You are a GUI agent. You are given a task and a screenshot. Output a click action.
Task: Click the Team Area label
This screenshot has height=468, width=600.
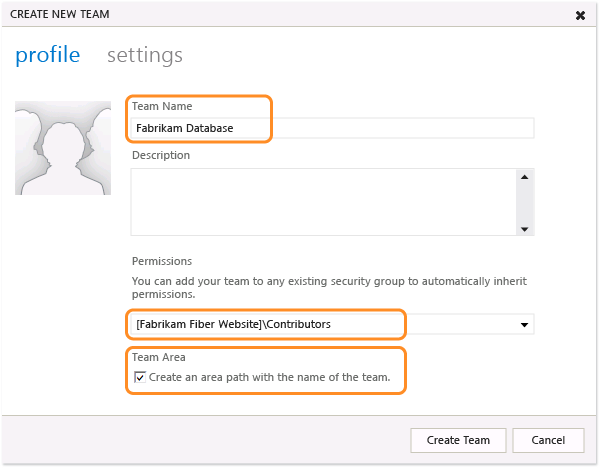point(158,356)
